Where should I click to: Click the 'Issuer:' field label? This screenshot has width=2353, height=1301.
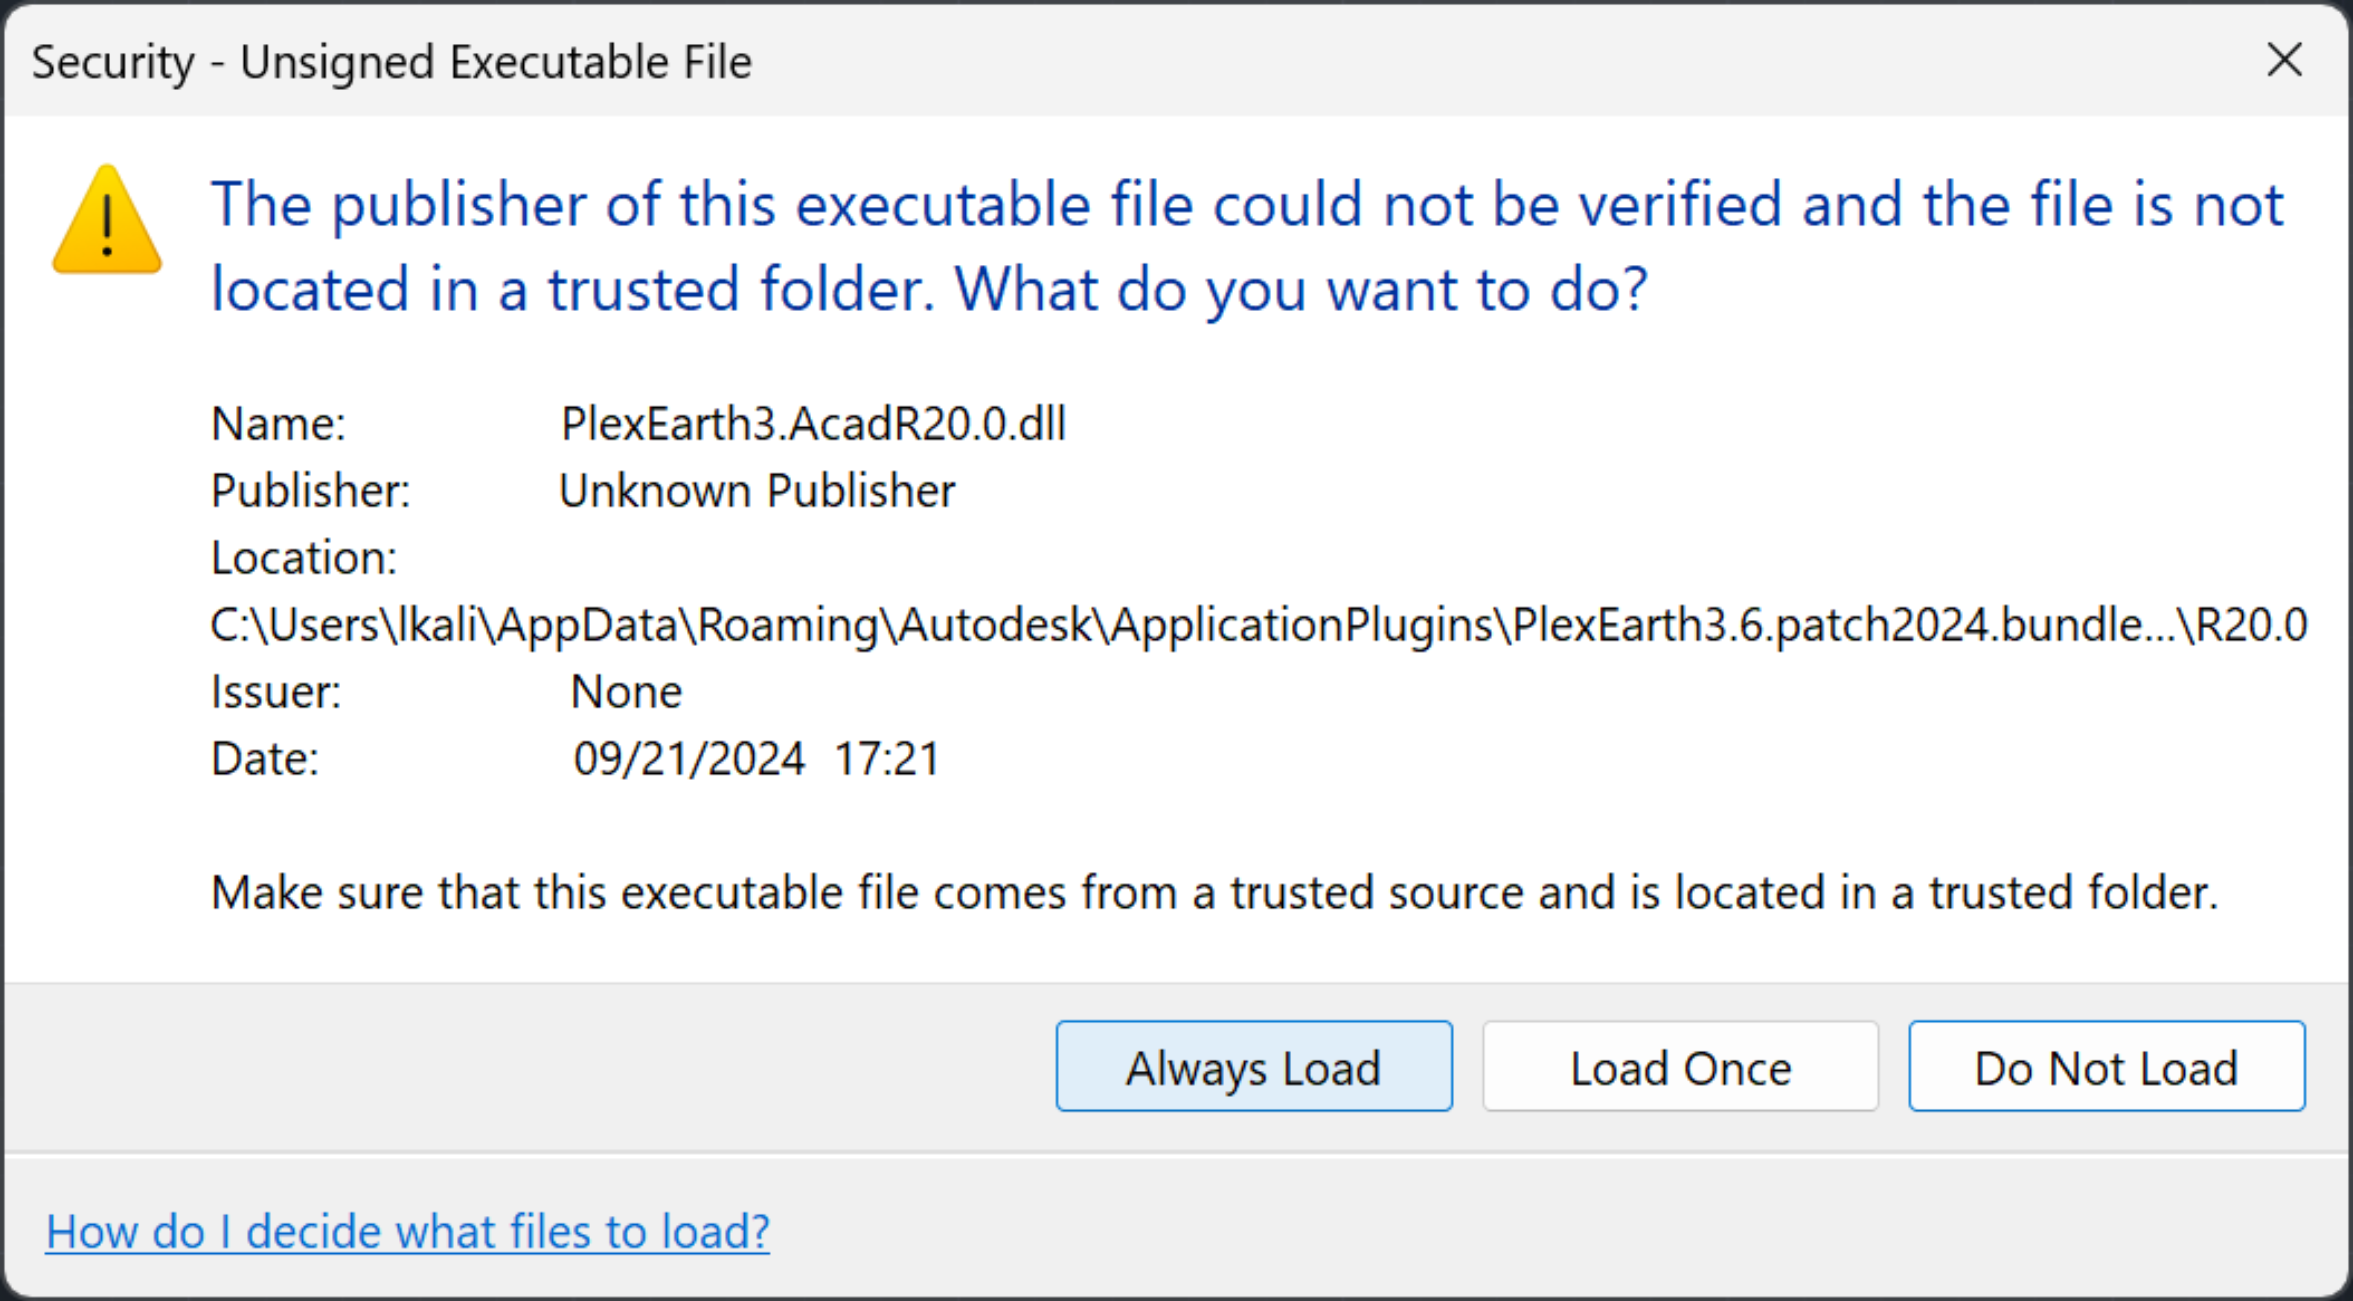pyautogui.click(x=276, y=692)
